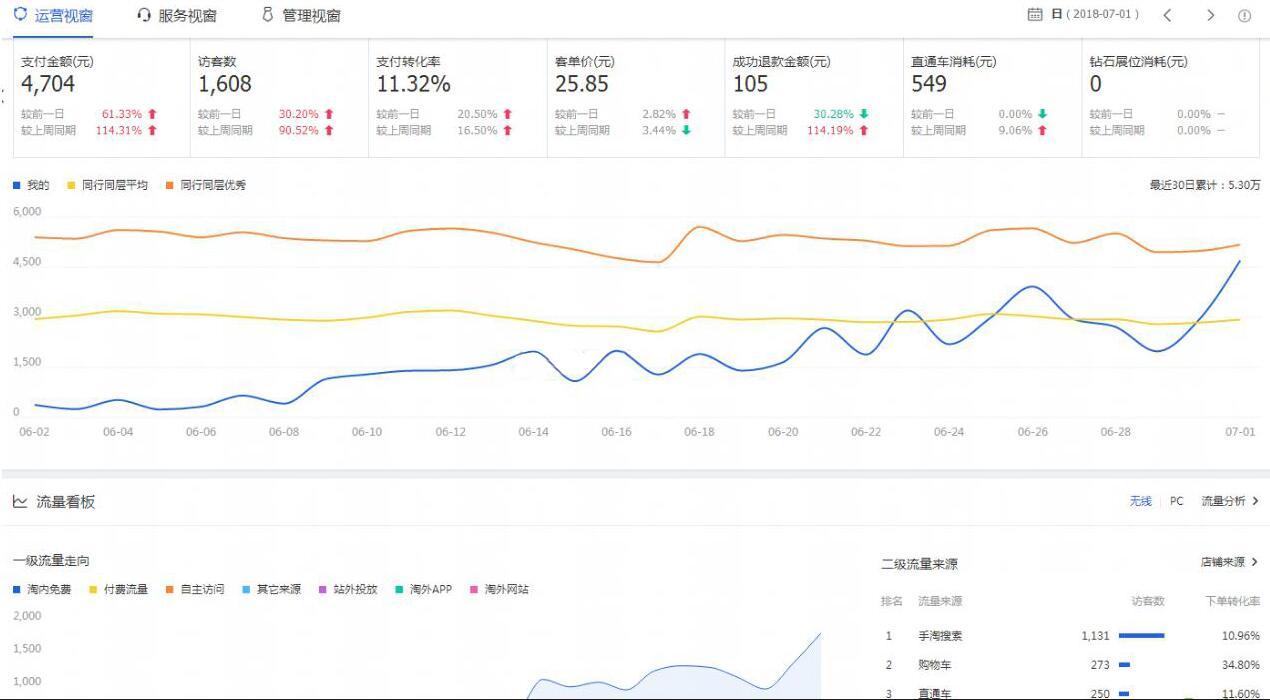Select the 客单价(元) metric card
Image resolution: width=1270 pixels, height=700 pixels.
tap(636, 98)
